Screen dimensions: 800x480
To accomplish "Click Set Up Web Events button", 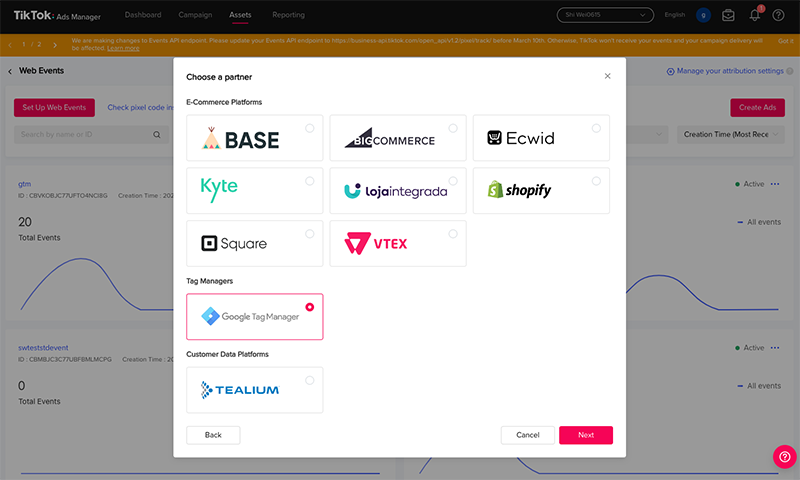I will coord(54,108).
